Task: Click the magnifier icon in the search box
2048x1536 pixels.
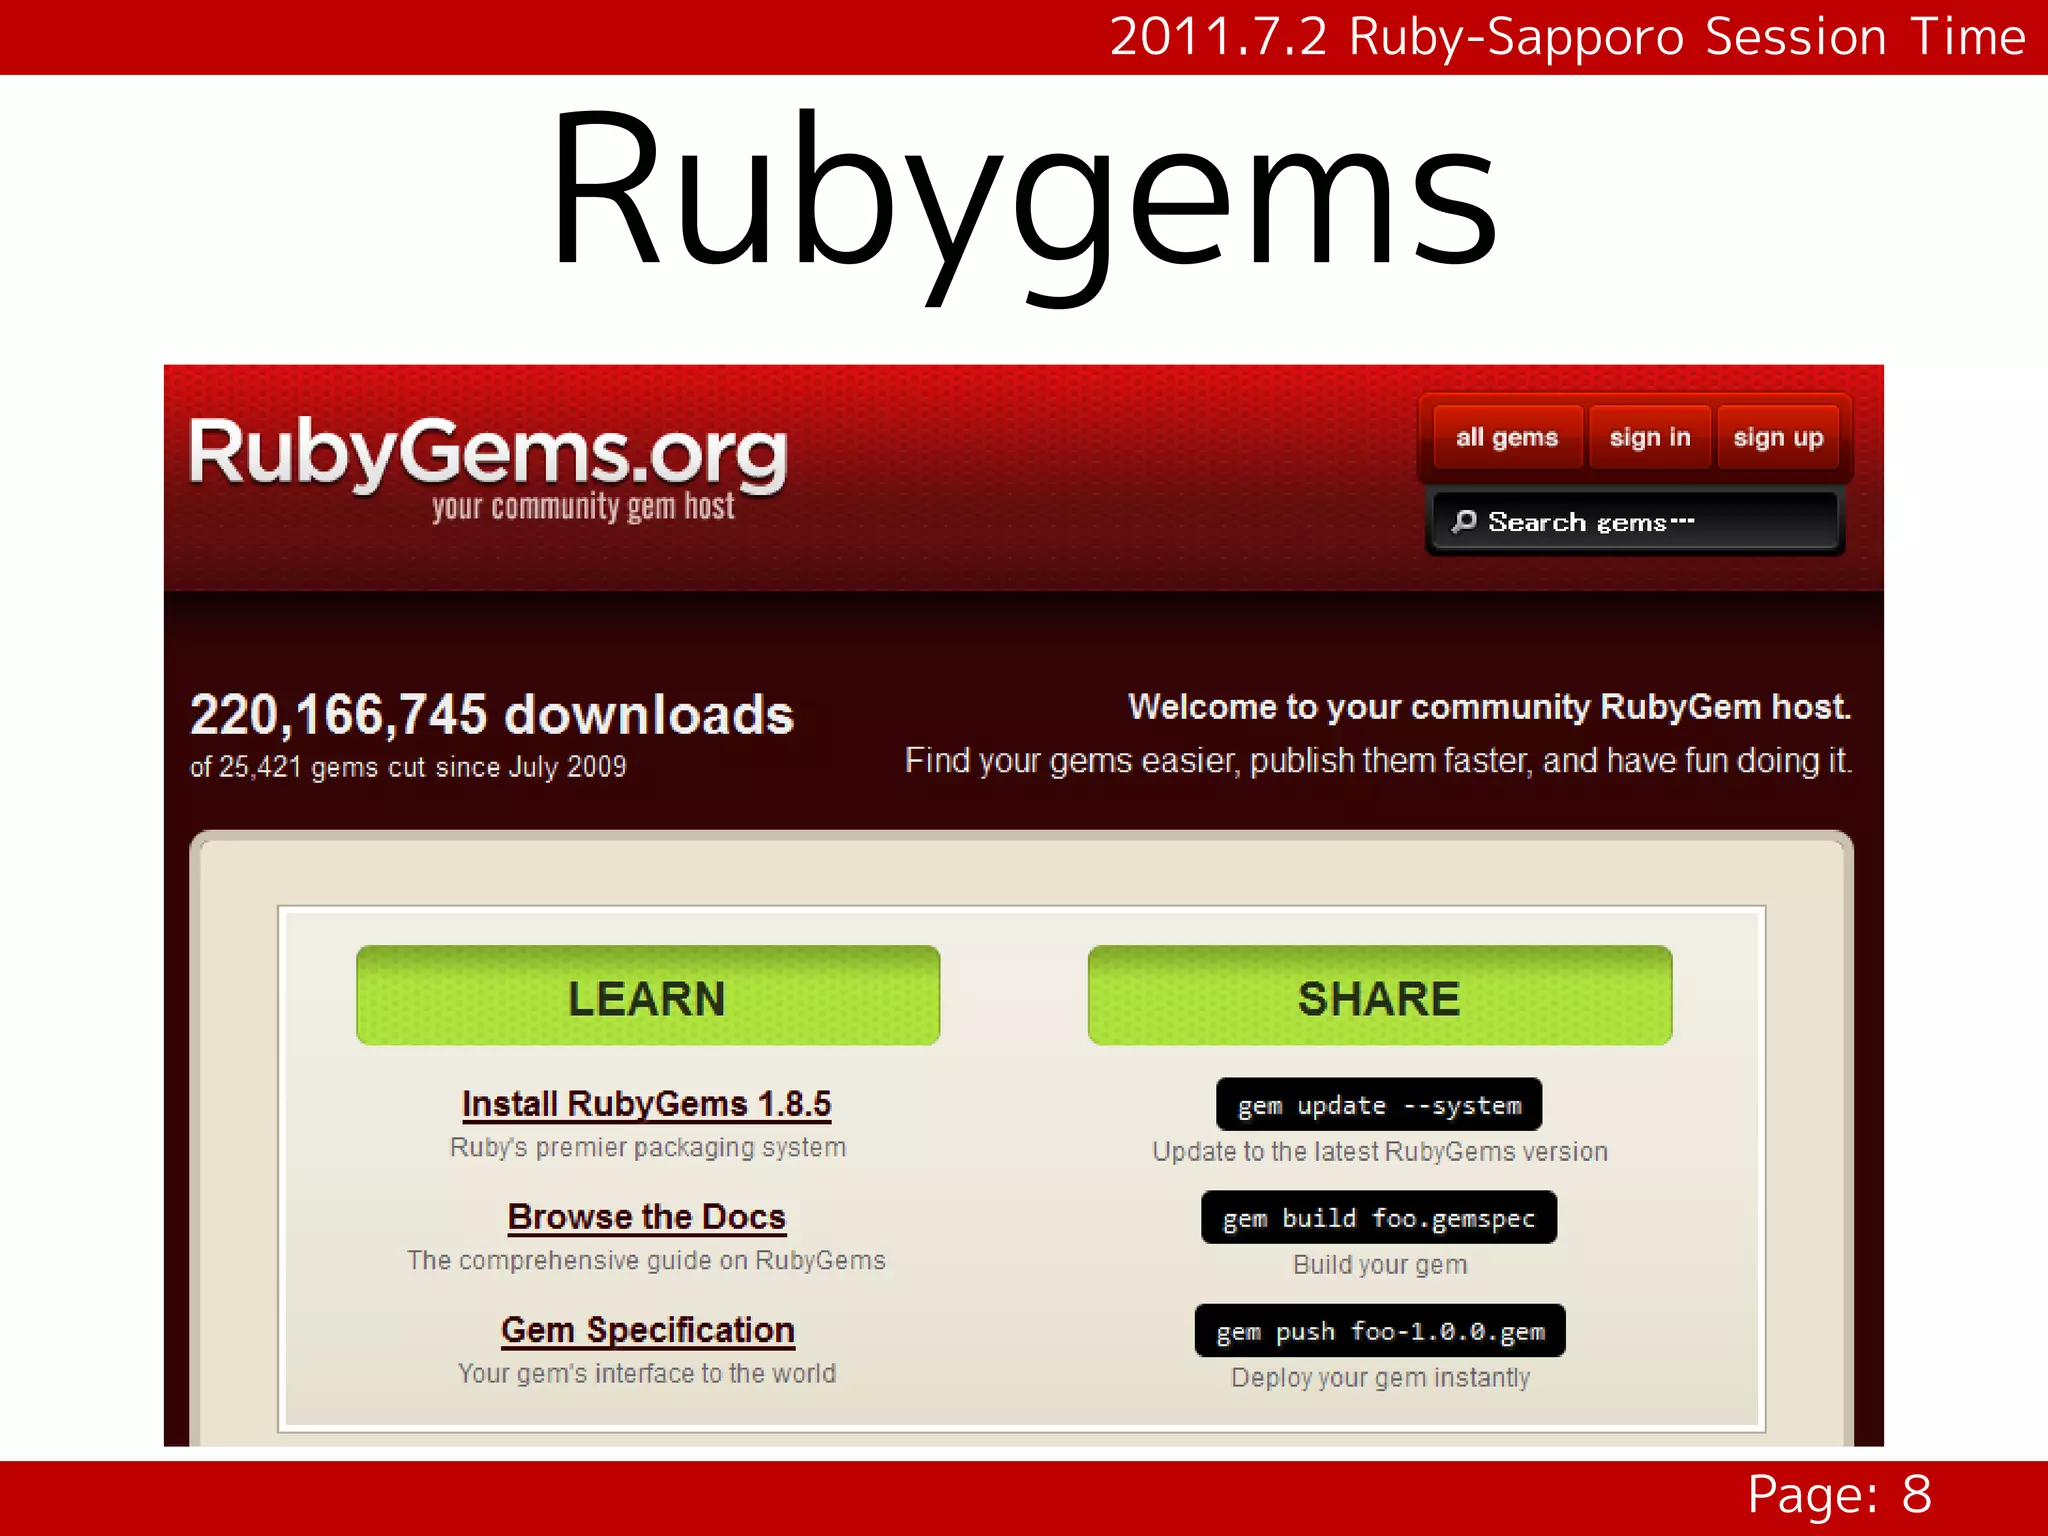Action: coord(1464,521)
